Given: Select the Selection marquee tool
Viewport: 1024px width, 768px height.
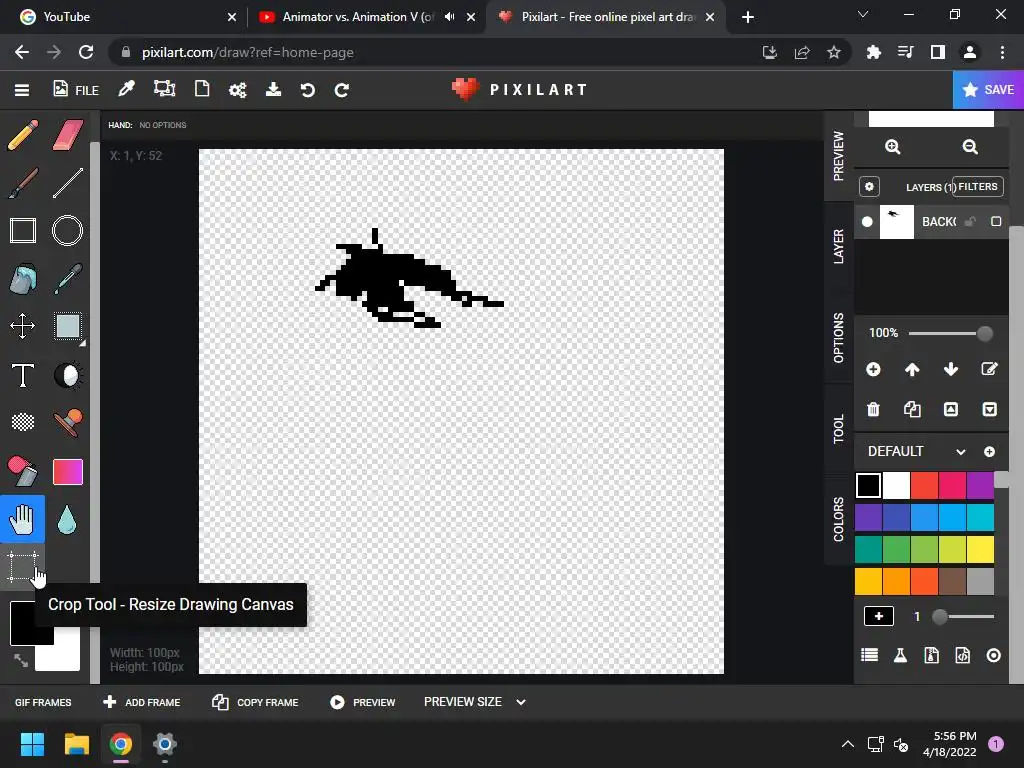Looking at the screenshot, I should pos(68,326).
